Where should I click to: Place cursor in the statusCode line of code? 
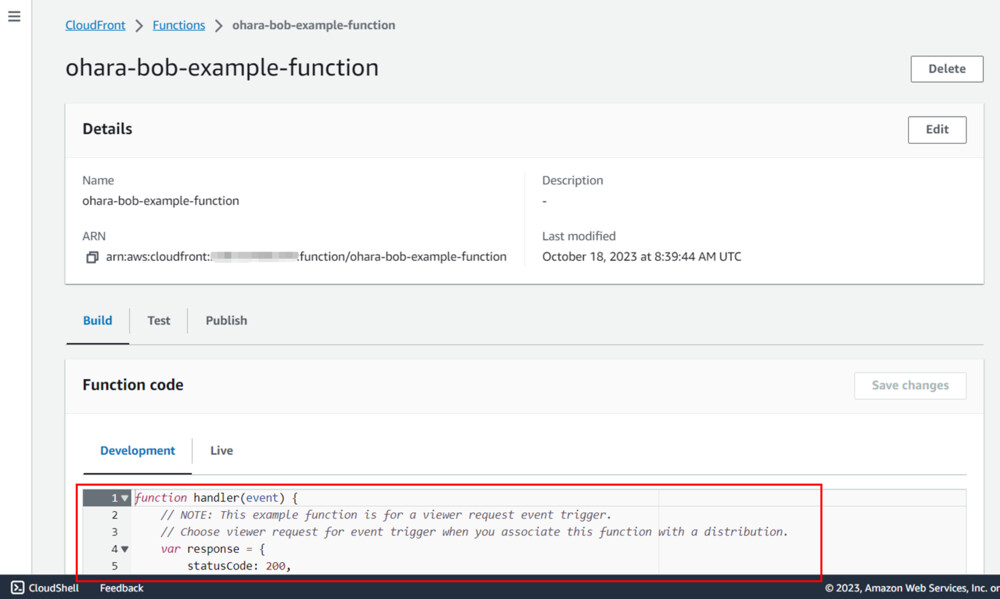(x=238, y=566)
